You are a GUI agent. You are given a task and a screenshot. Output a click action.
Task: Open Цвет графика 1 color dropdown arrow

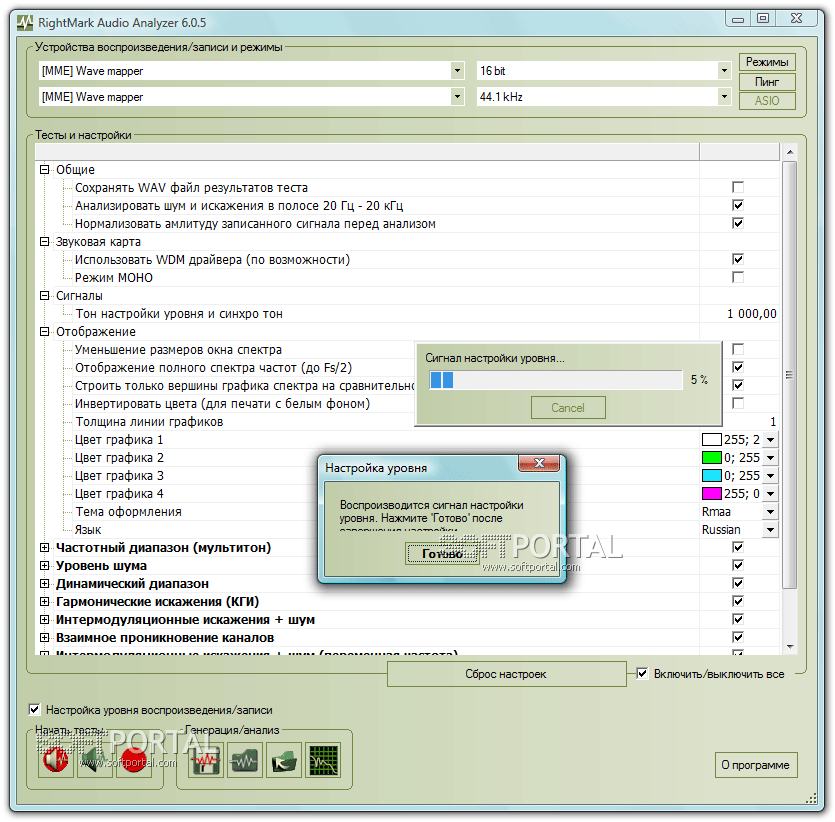point(771,440)
